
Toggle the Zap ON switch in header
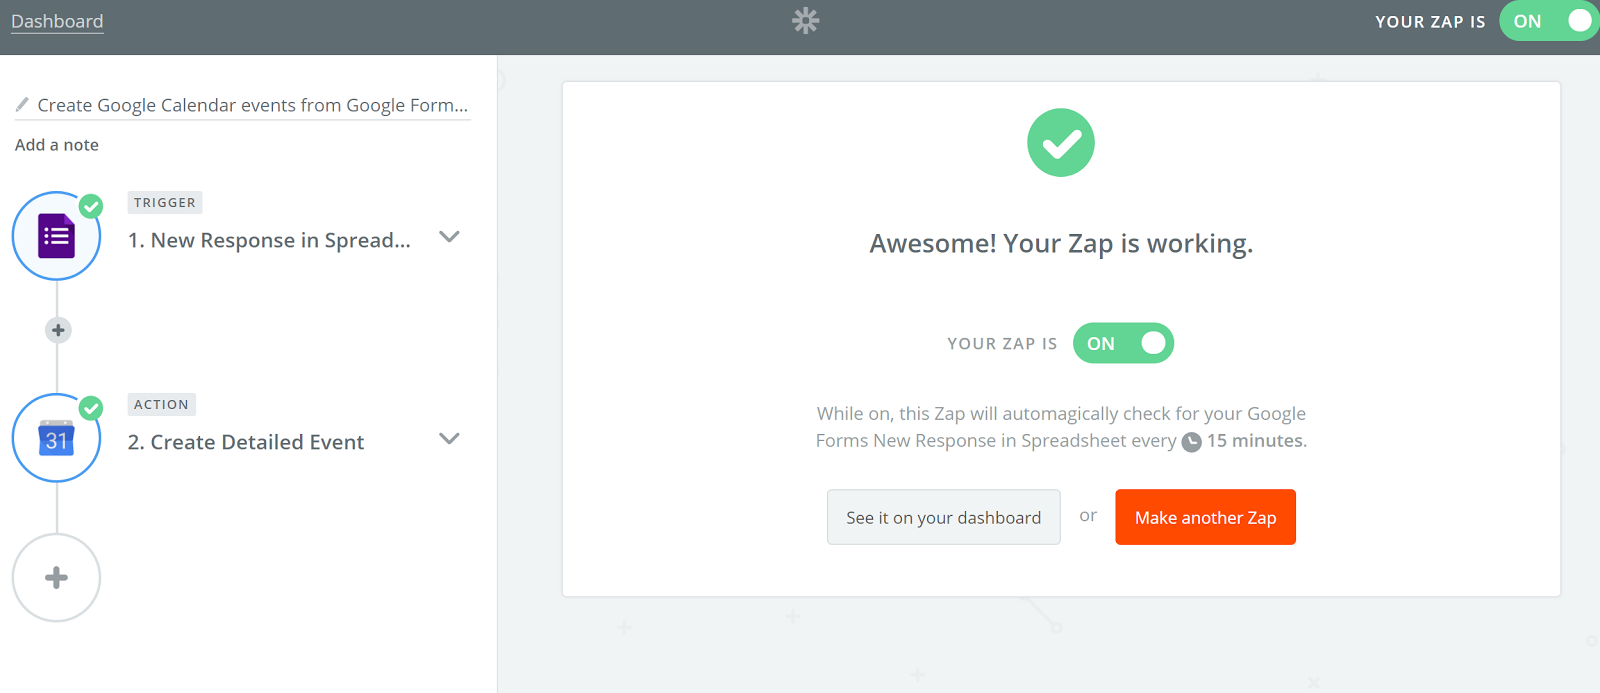[1549, 21]
